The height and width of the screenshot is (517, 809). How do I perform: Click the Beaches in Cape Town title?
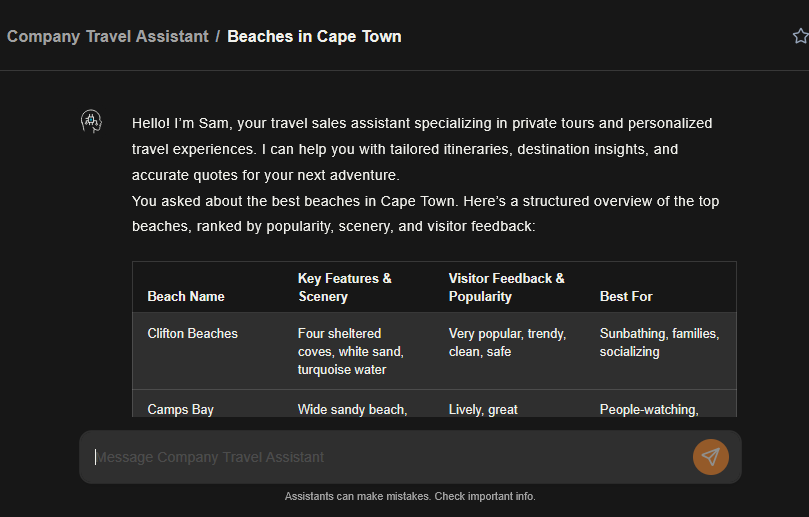coord(314,36)
